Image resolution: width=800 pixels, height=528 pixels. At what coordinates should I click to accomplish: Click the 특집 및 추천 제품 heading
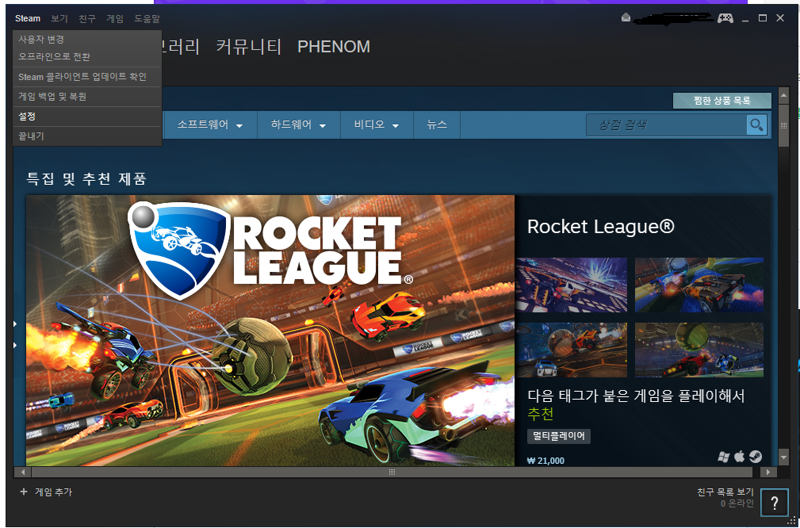[86, 179]
